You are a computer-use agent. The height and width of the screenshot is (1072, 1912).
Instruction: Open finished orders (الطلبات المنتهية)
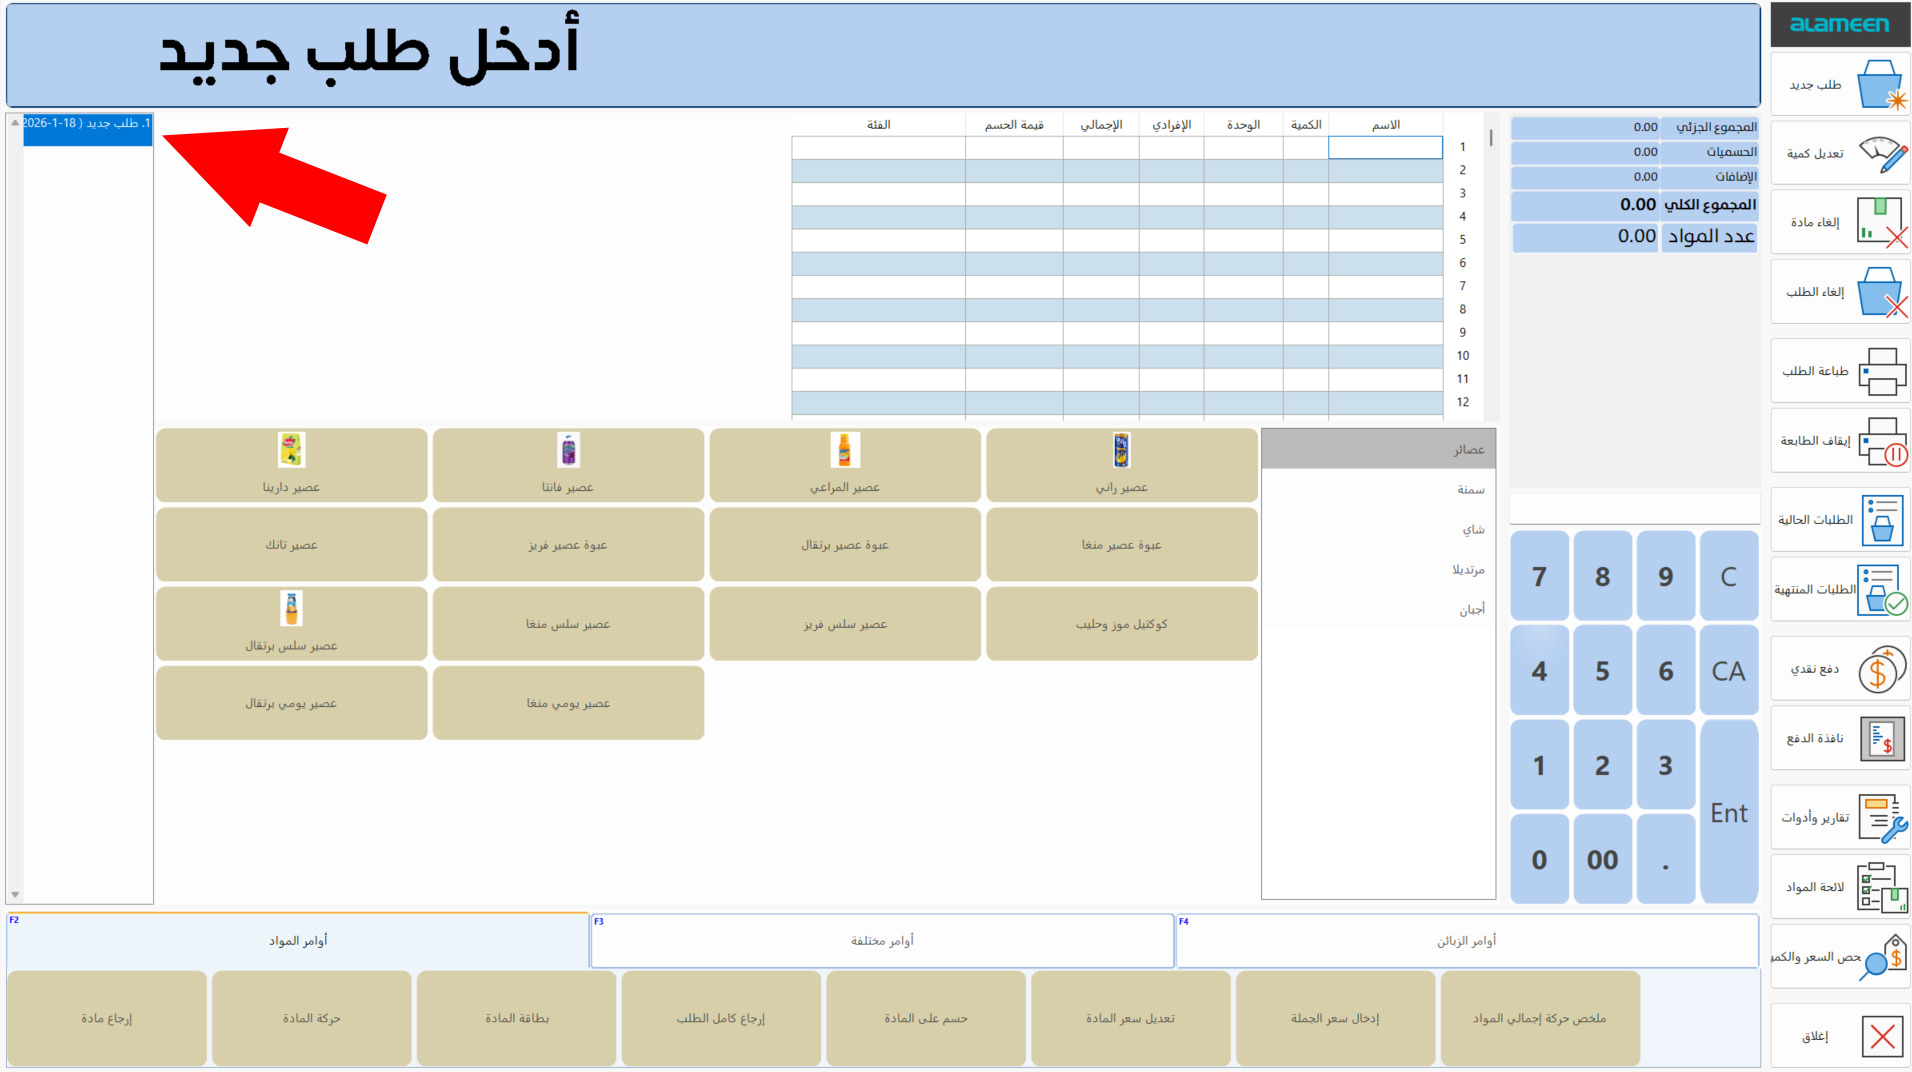(x=1839, y=590)
